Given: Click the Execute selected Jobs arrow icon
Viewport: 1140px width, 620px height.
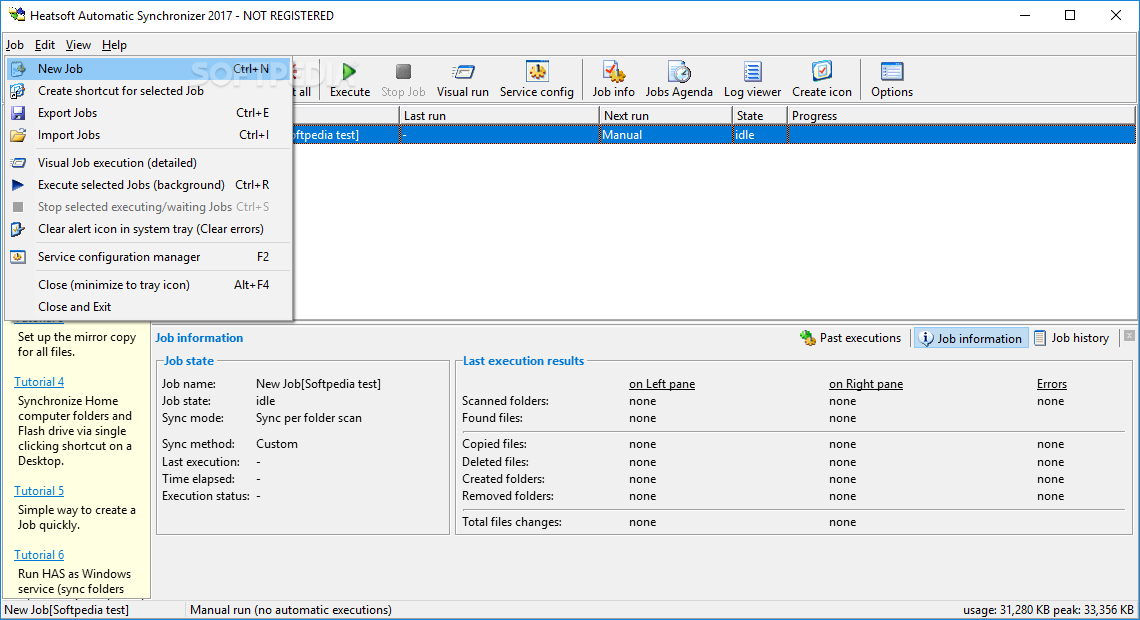Looking at the screenshot, I should 18,185.
